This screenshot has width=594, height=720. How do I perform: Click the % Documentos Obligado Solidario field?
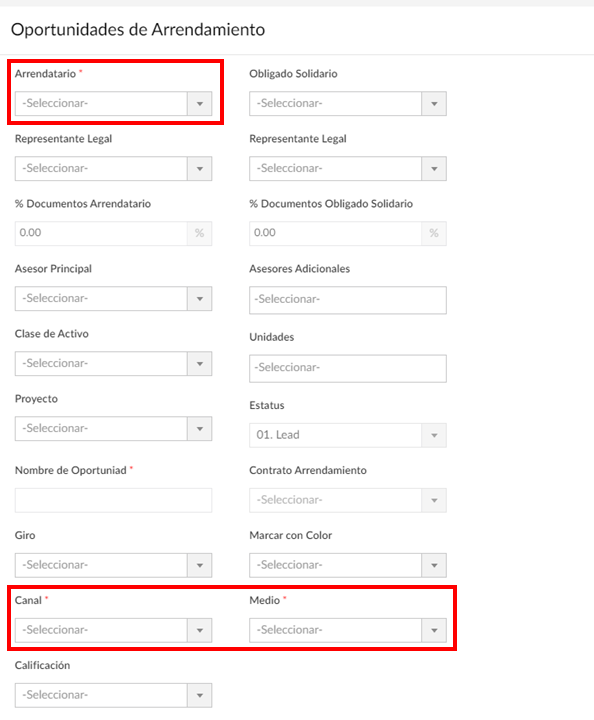(335, 233)
